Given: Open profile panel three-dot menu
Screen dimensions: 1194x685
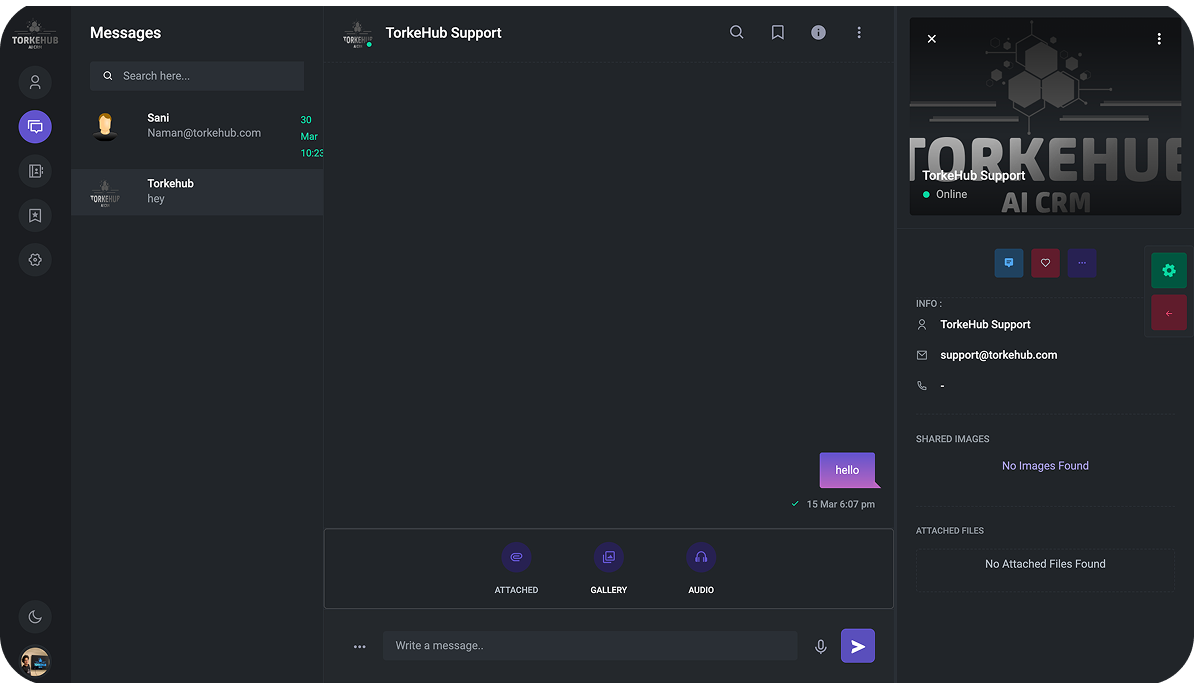Looking at the screenshot, I should pyautogui.click(x=1159, y=39).
